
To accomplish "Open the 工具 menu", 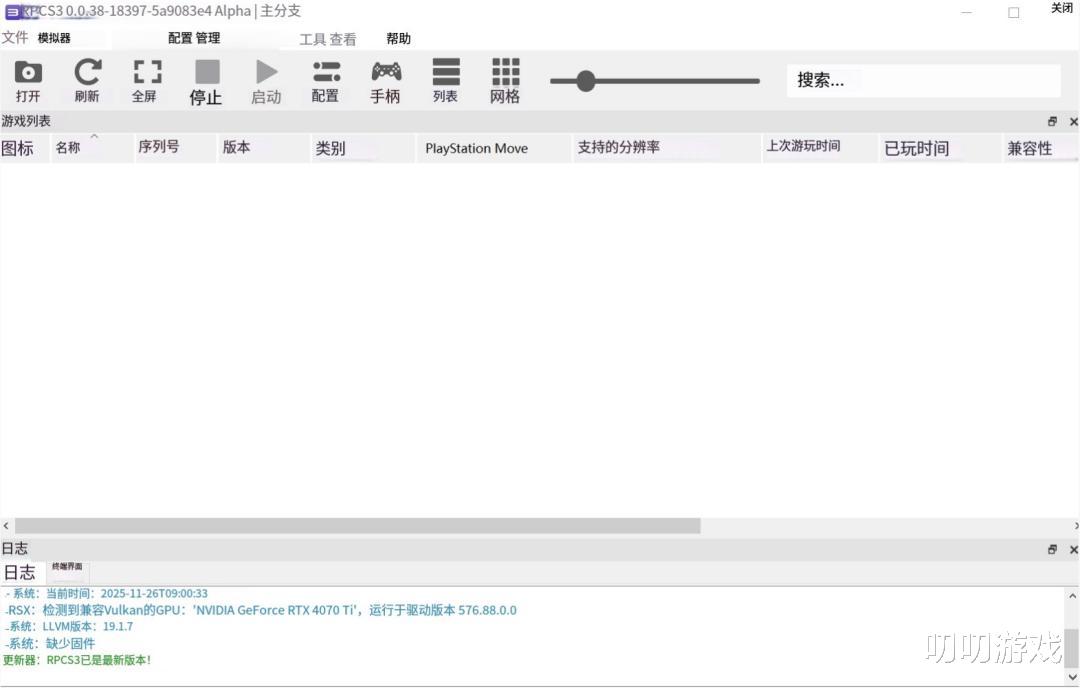I will point(313,39).
